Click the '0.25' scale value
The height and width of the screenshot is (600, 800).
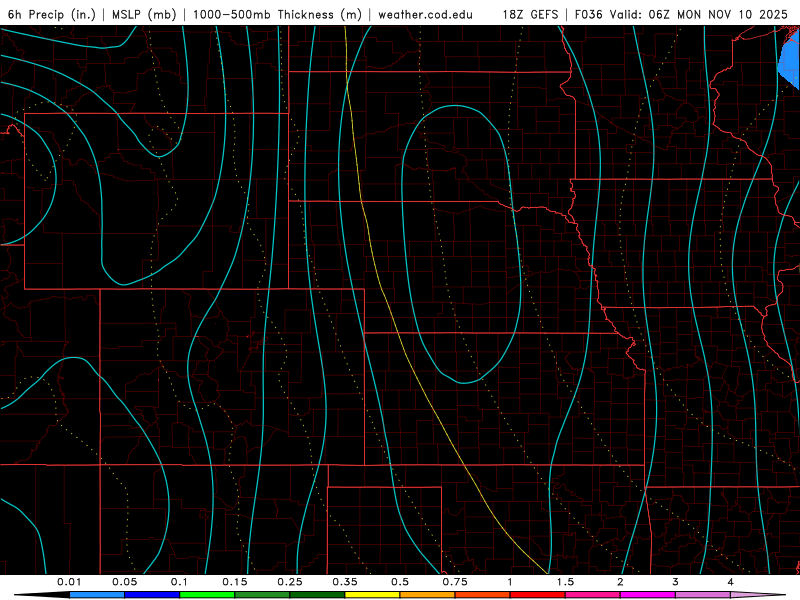click(290, 582)
